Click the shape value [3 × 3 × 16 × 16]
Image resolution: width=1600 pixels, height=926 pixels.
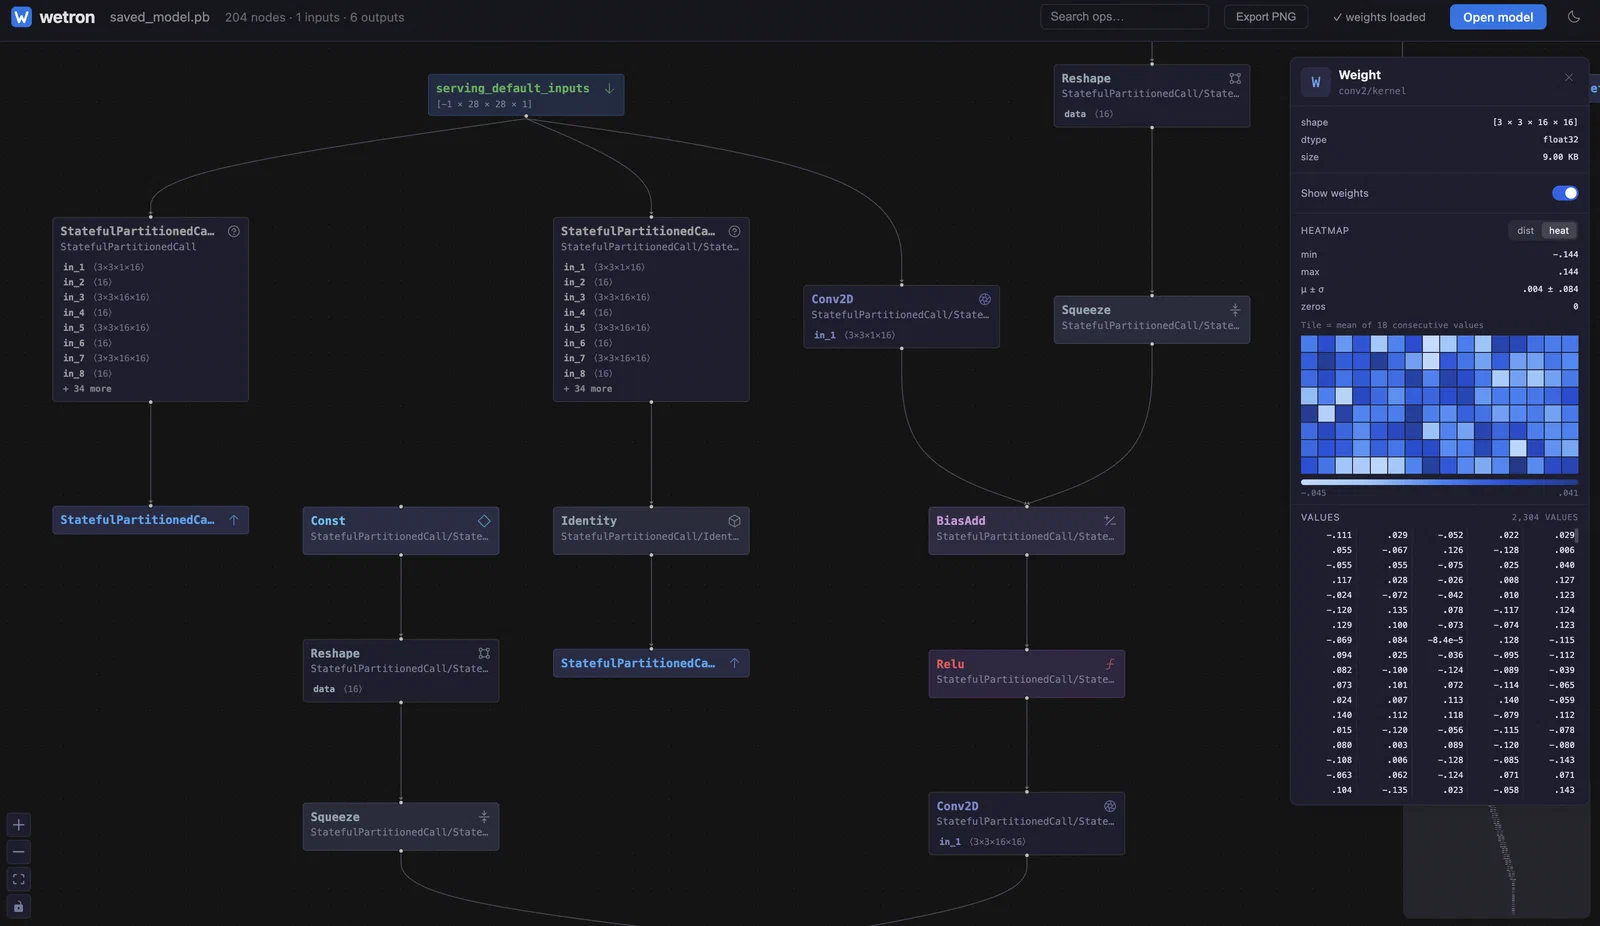click(1535, 122)
